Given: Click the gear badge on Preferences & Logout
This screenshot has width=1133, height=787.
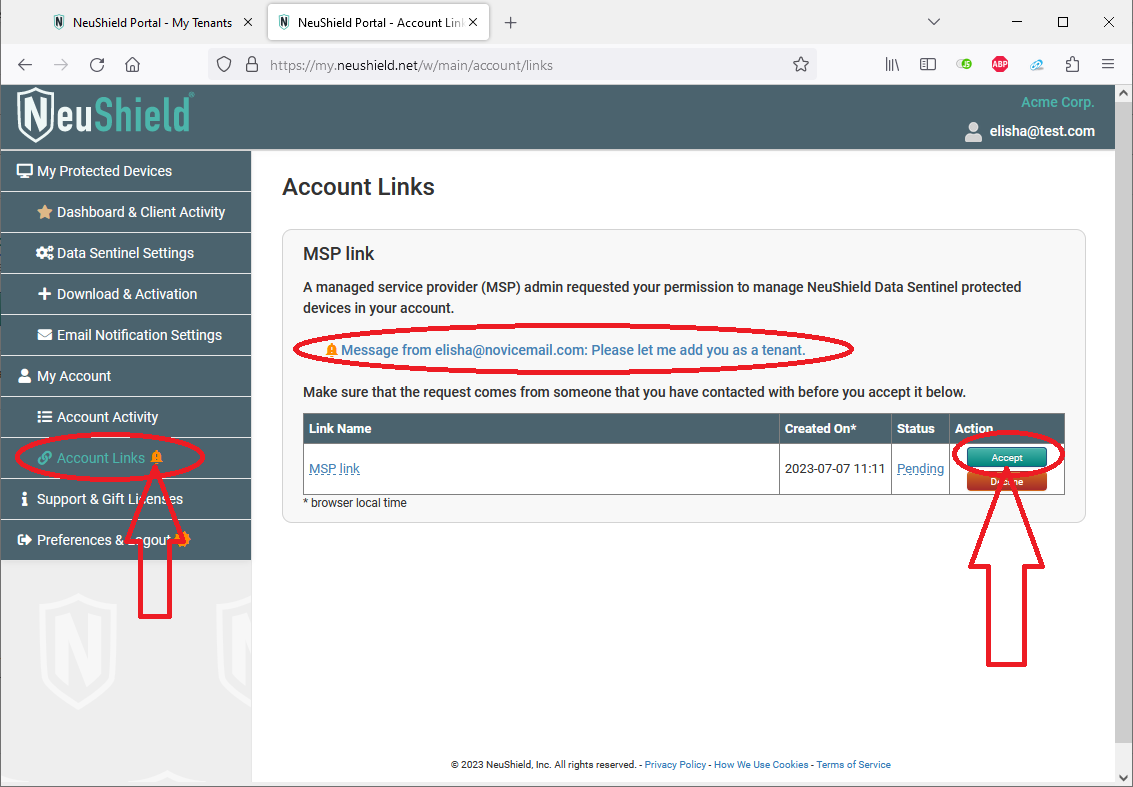Looking at the screenshot, I should [x=184, y=539].
